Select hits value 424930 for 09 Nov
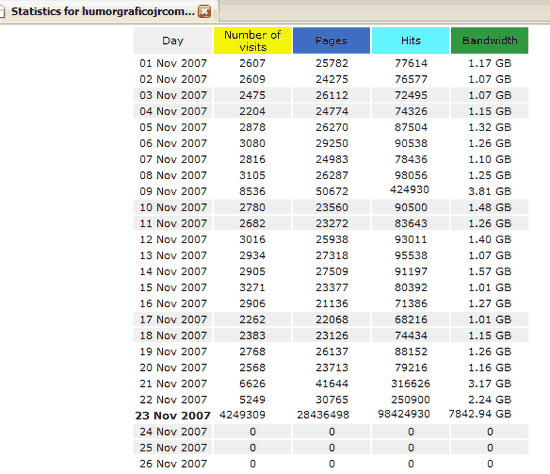 click(409, 190)
